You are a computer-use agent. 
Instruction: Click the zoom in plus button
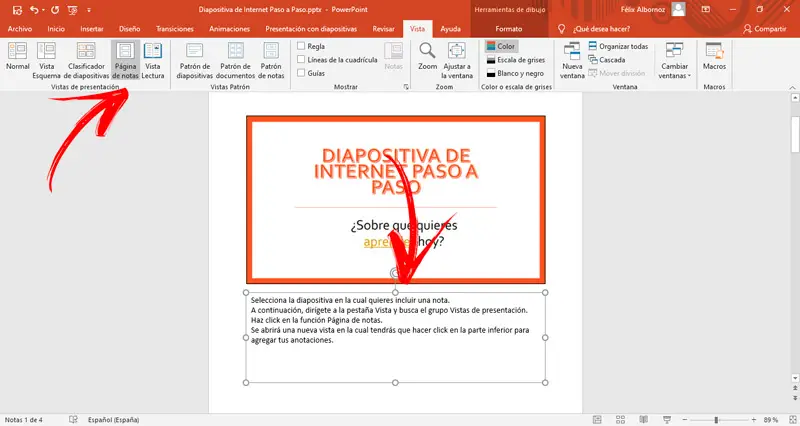click(754, 420)
